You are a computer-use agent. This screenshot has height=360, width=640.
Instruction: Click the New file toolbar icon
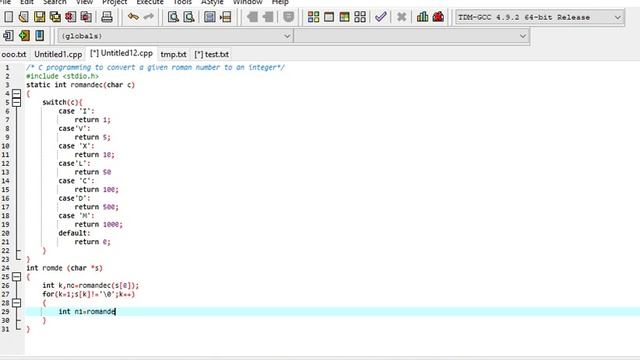(x=9, y=17)
